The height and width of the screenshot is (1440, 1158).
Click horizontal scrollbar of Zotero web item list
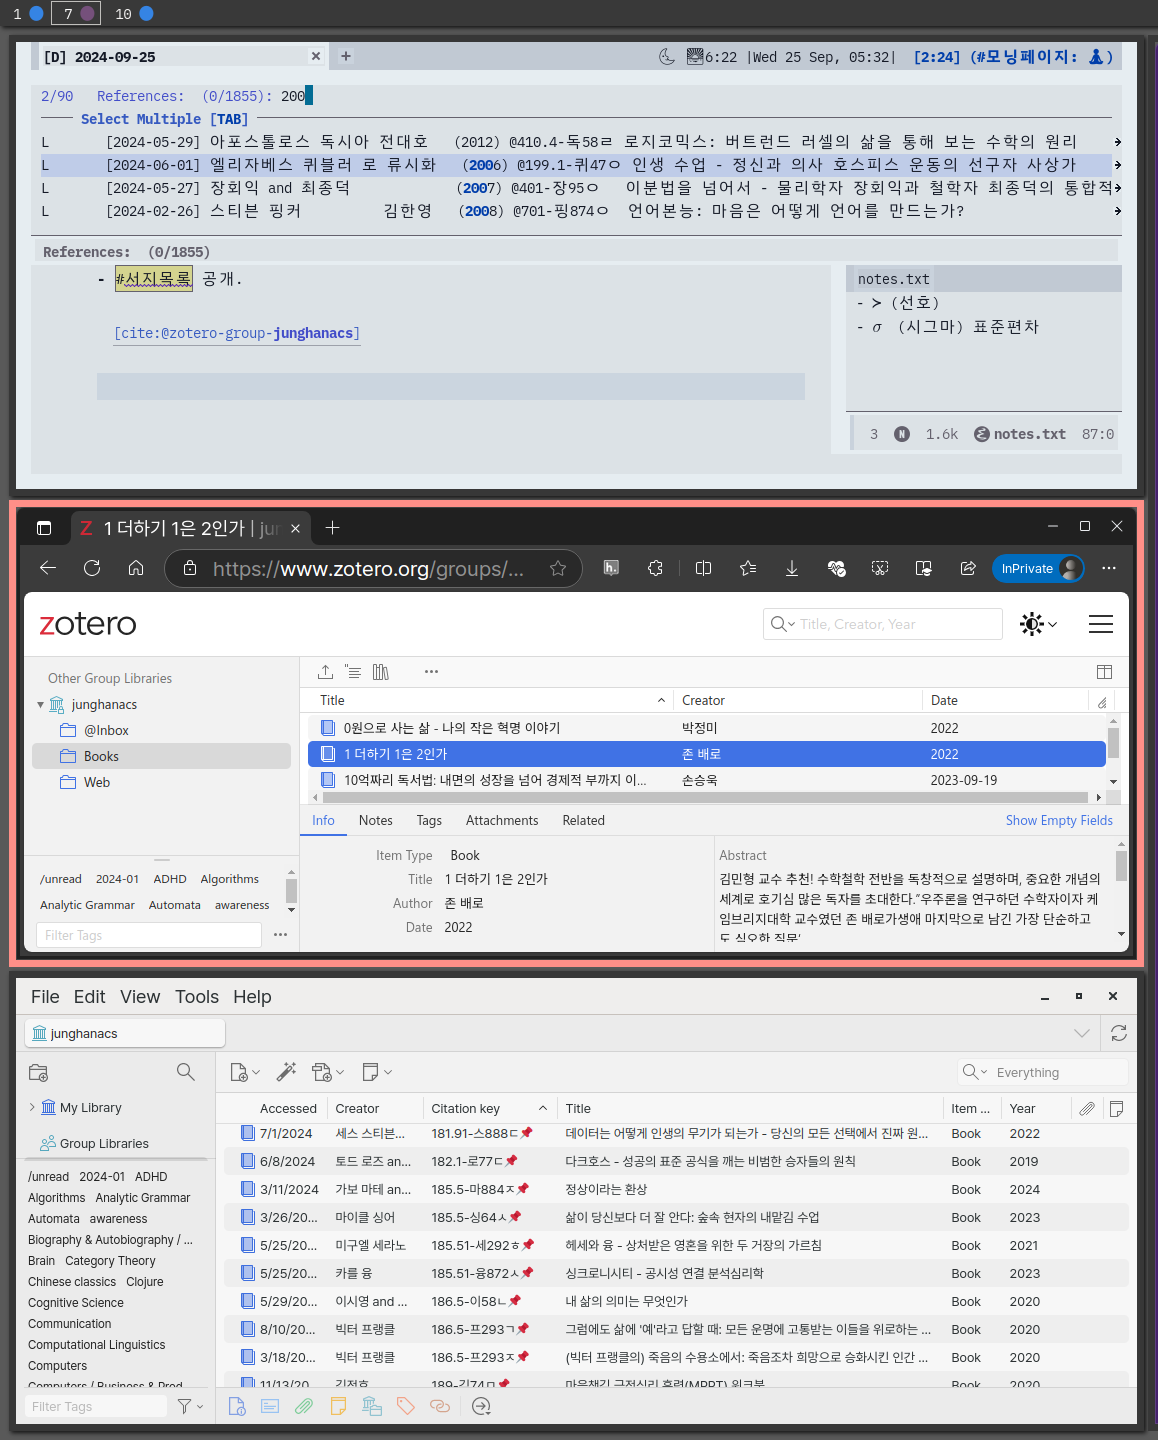(704, 797)
